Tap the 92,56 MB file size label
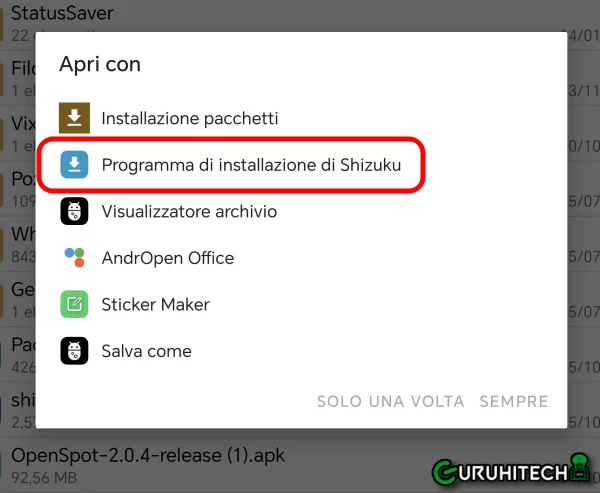Viewport: 600px width, 493px height. click(44, 477)
